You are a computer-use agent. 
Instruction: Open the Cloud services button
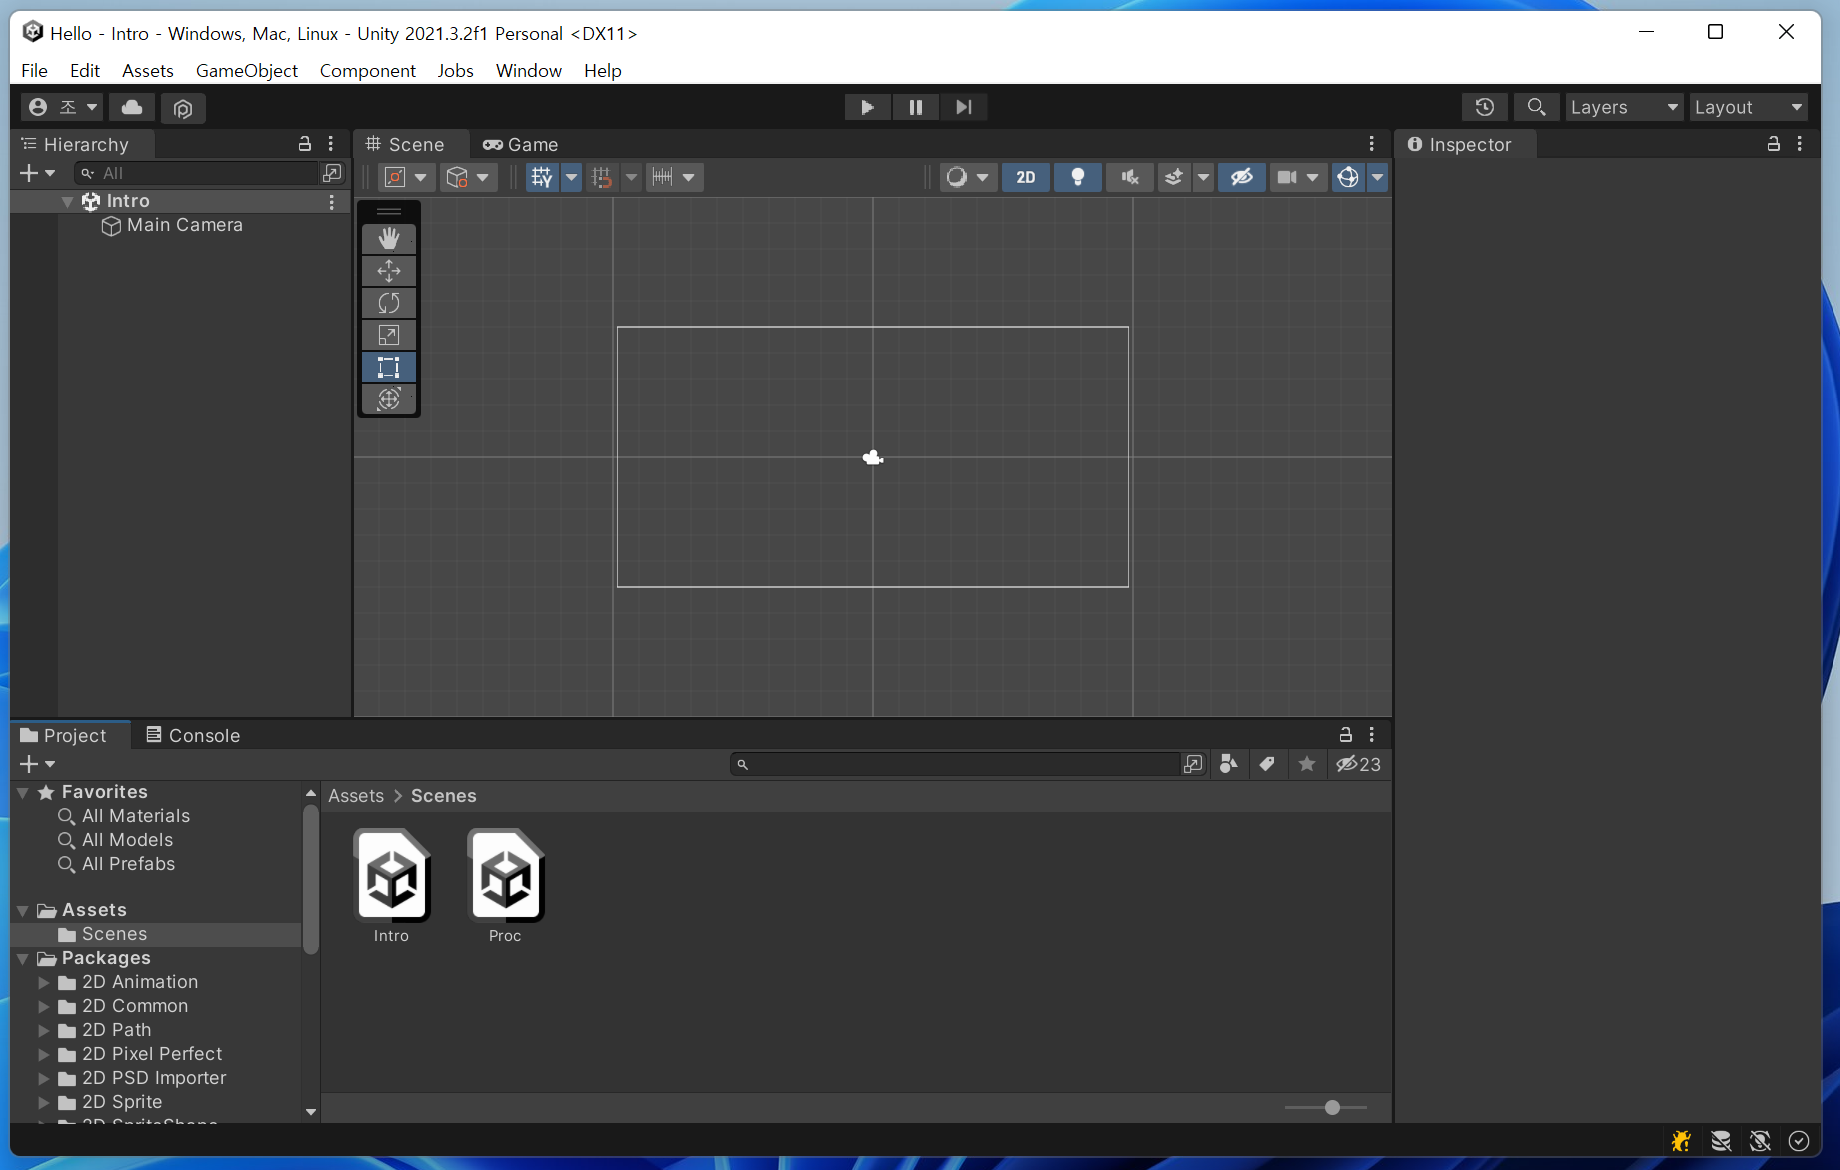pos(132,107)
